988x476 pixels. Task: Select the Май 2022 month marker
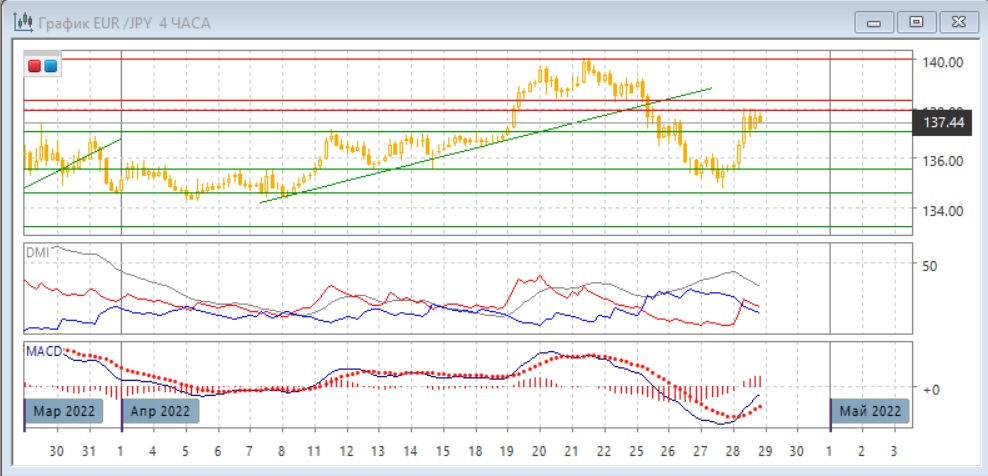870,411
